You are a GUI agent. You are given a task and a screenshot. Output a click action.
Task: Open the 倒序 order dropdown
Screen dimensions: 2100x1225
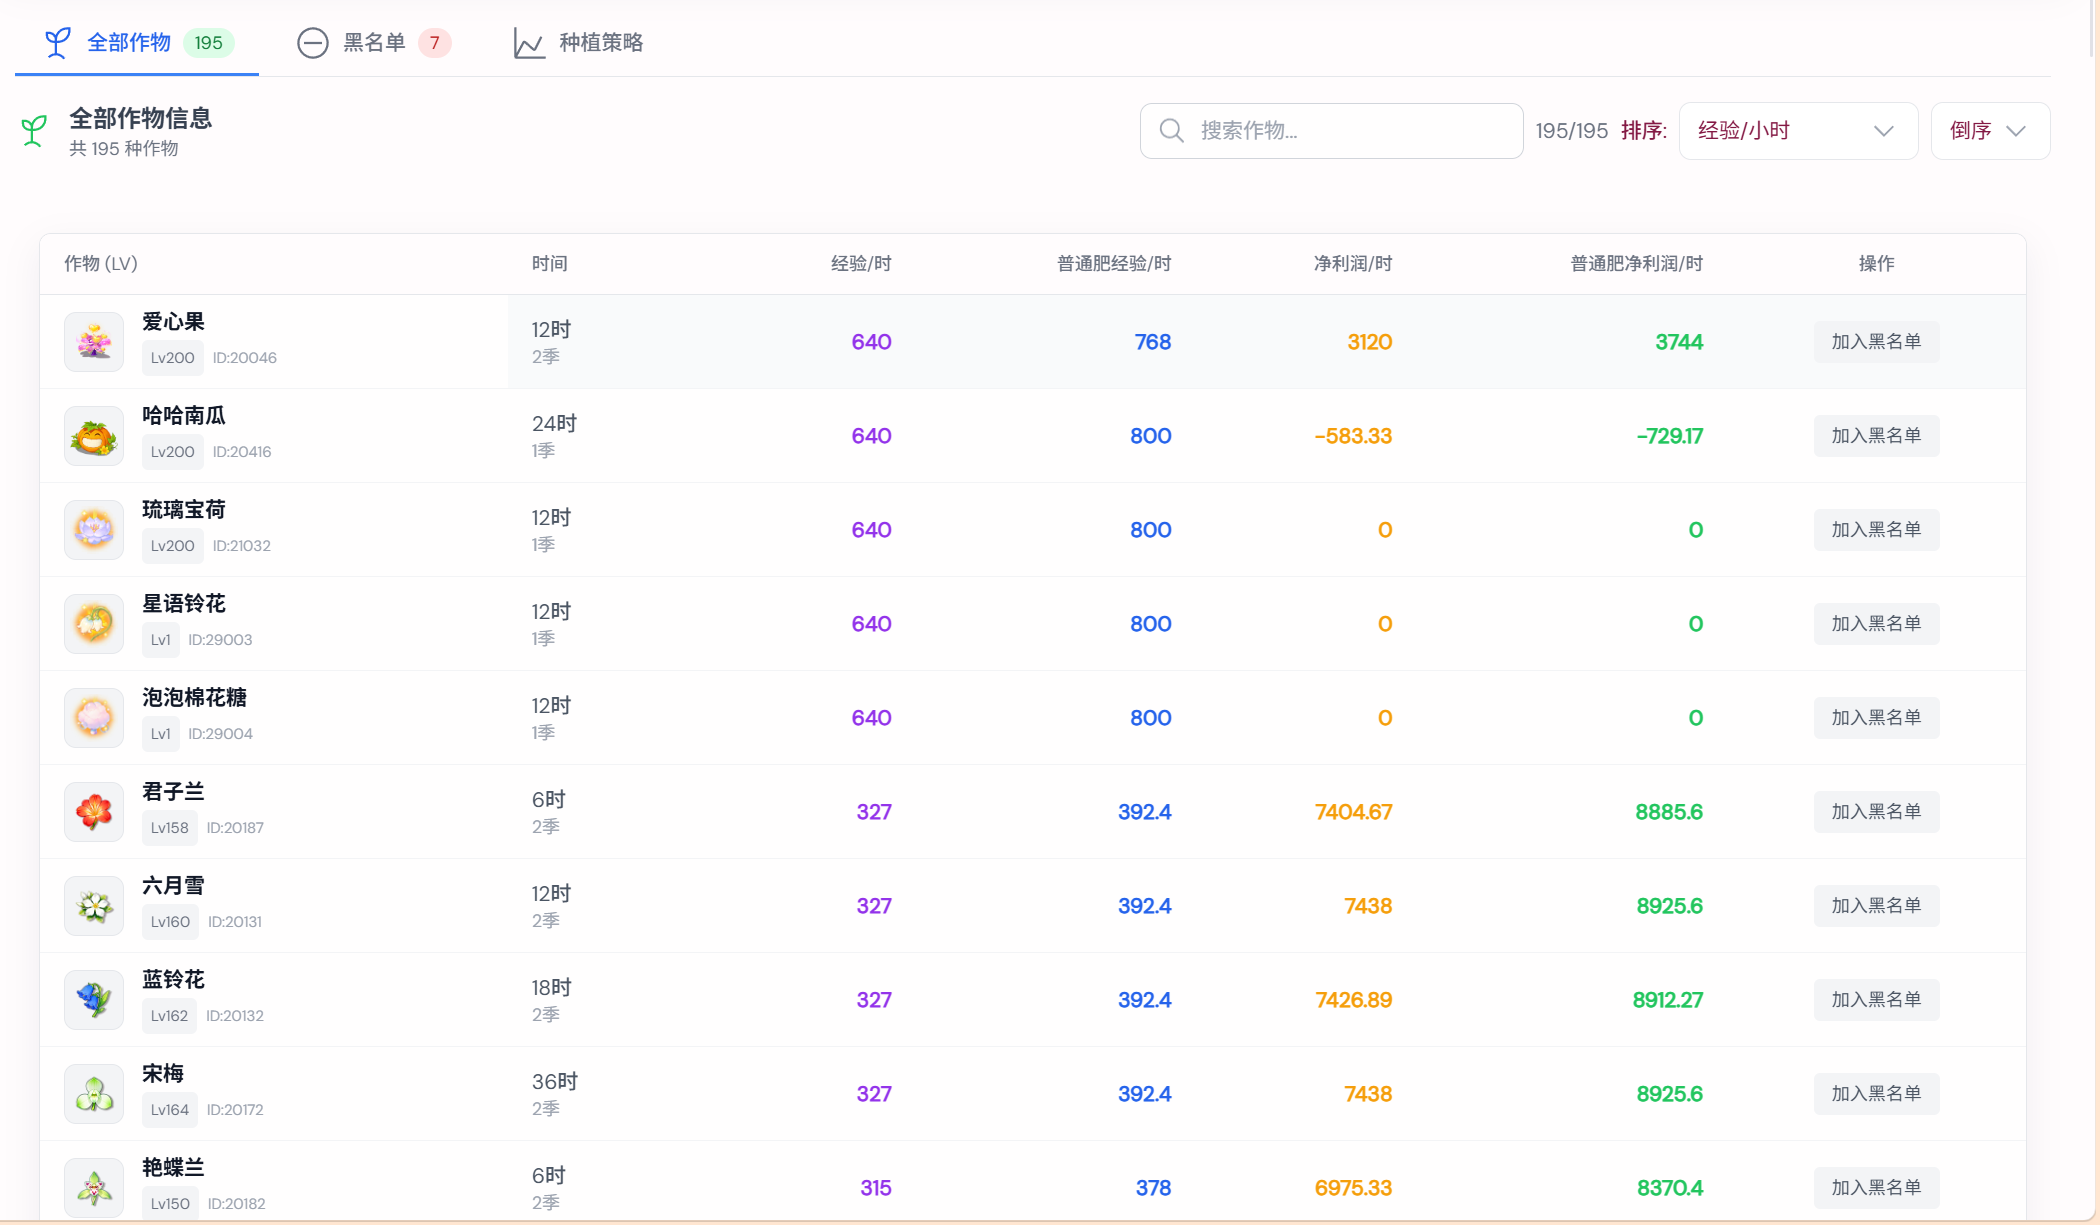pyautogui.click(x=1990, y=131)
